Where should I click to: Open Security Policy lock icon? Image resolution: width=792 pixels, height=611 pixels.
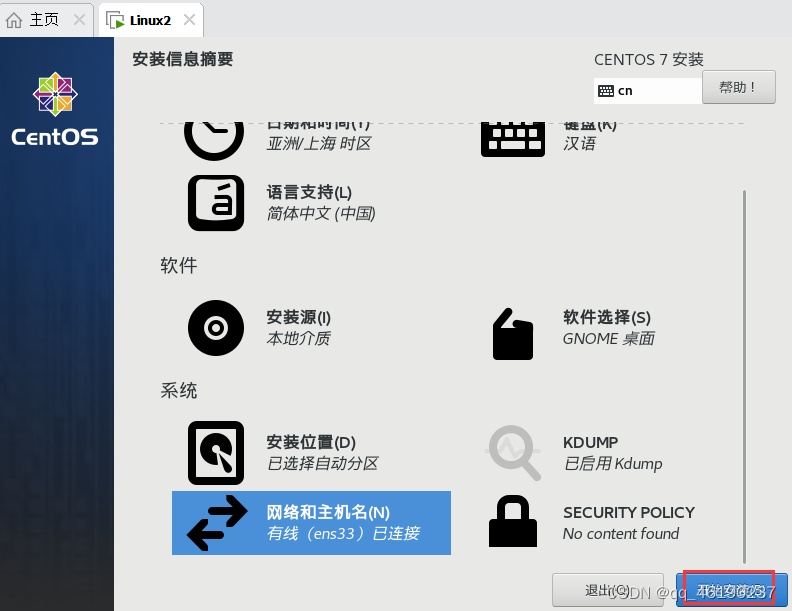pos(513,521)
